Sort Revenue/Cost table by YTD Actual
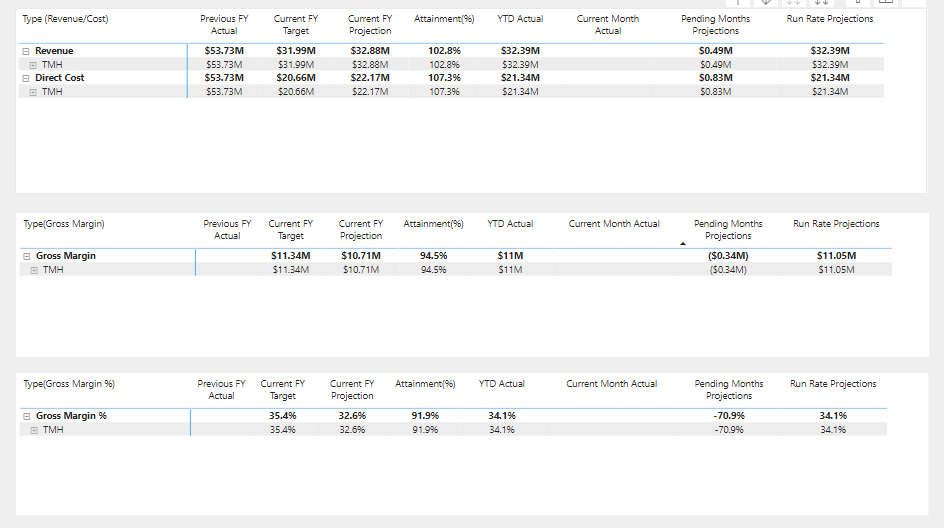This screenshot has width=944, height=528. point(520,19)
